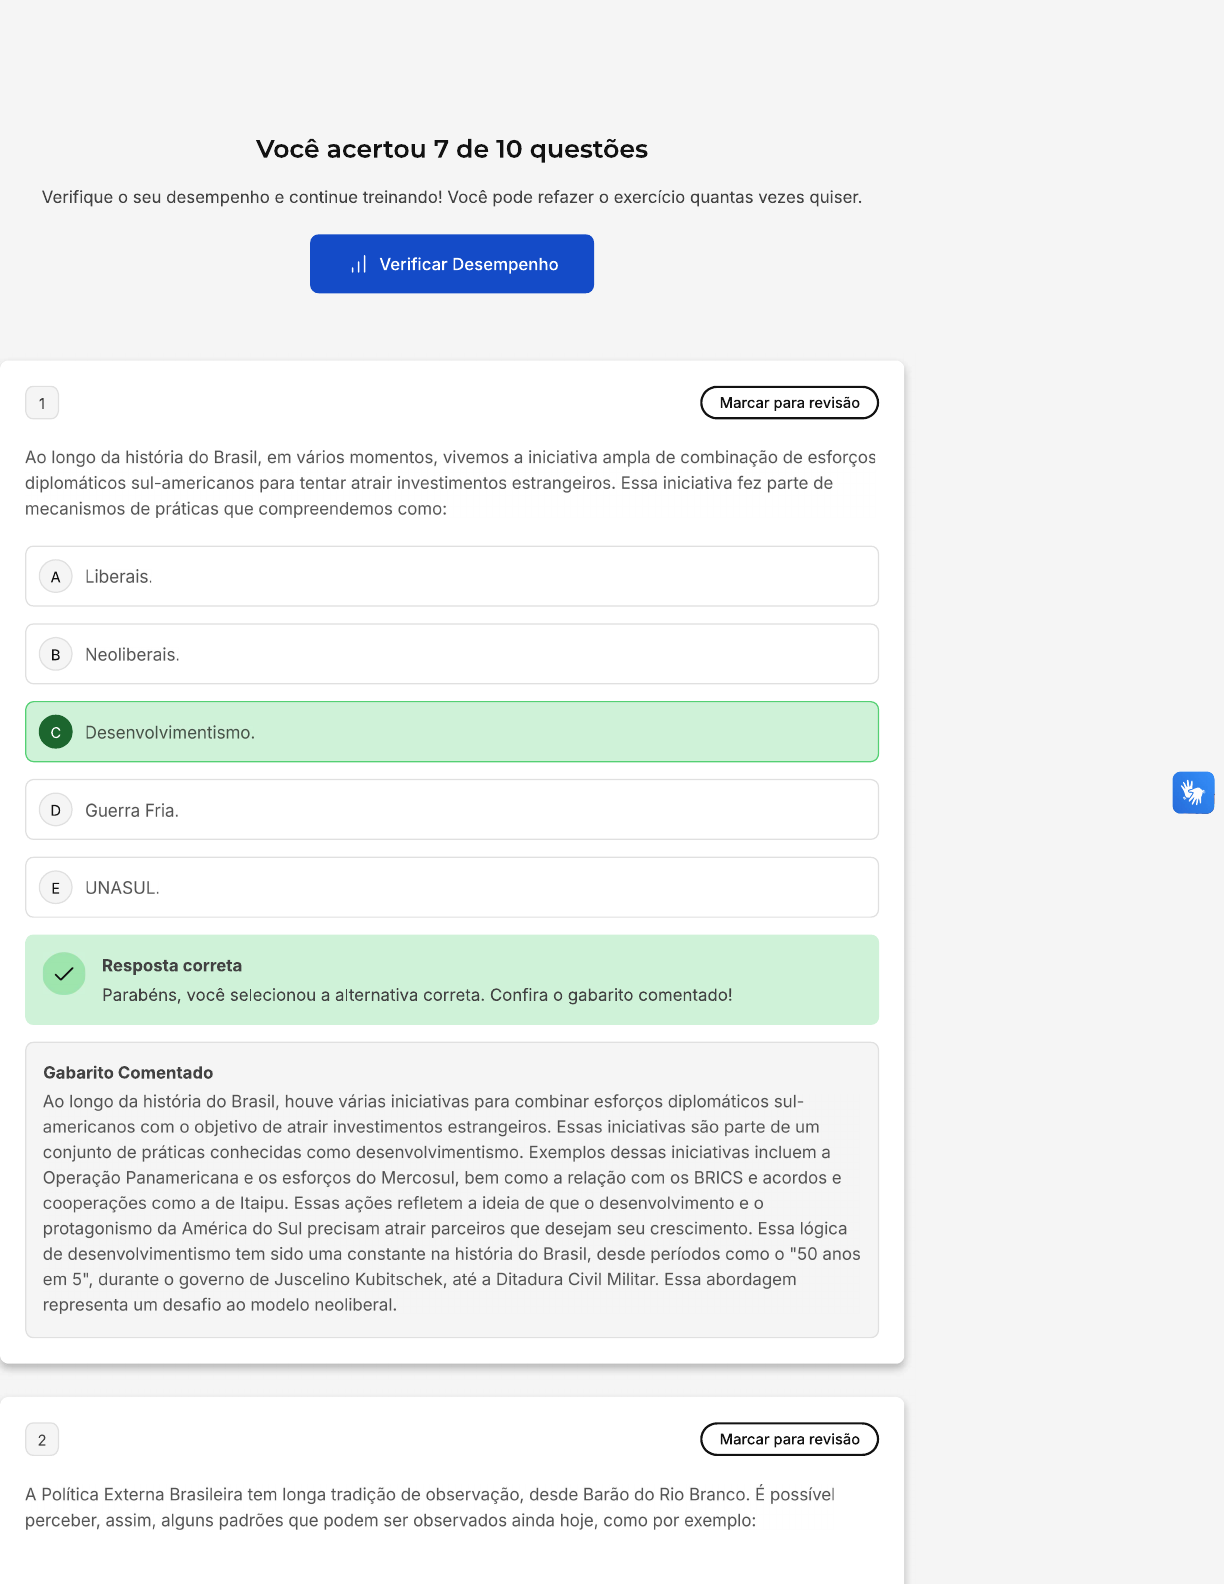Click the Guerra Fria answer row
1224x1584 pixels.
(x=452, y=810)
